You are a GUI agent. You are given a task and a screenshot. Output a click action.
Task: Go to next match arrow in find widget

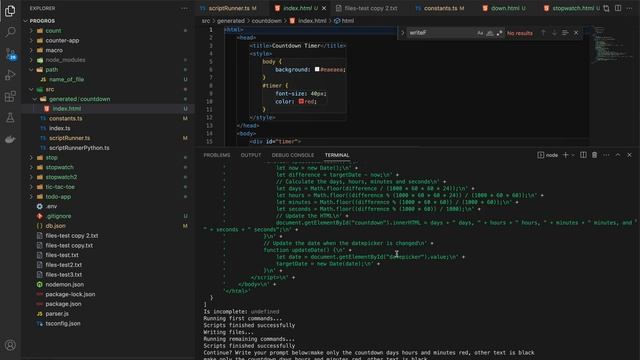click(554, 33)
